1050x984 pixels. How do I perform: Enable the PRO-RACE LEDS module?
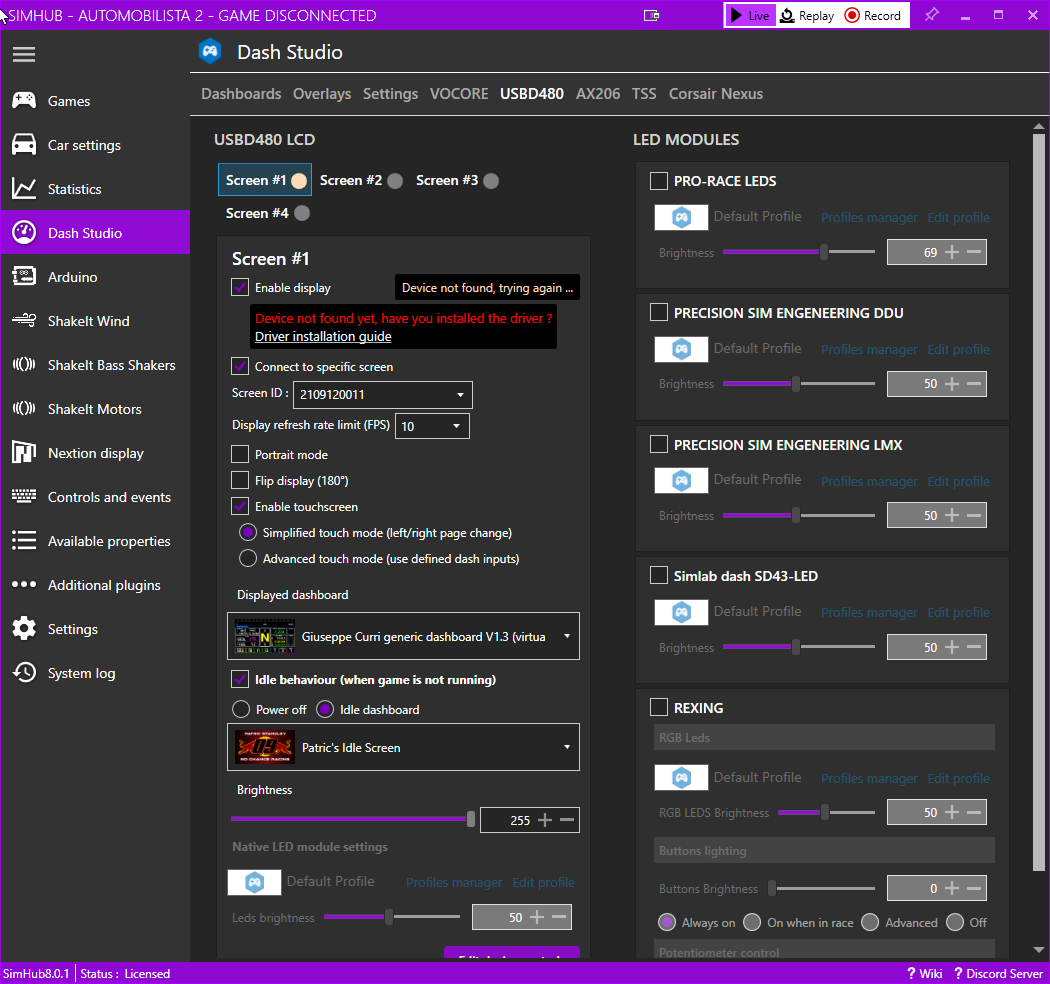pos(659,181)
